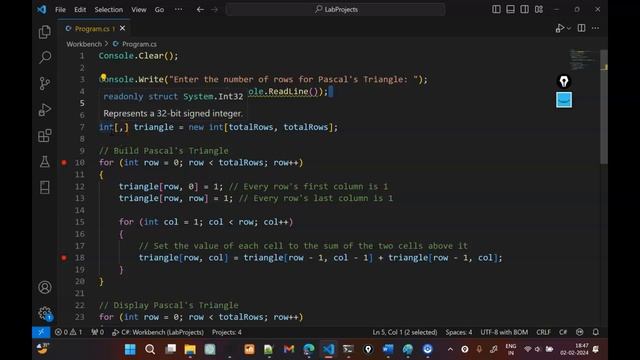Click C#: Workbench (LabProjects) status item
The image size is (640, 360).
pyautogui.click(x=158, y=332)
